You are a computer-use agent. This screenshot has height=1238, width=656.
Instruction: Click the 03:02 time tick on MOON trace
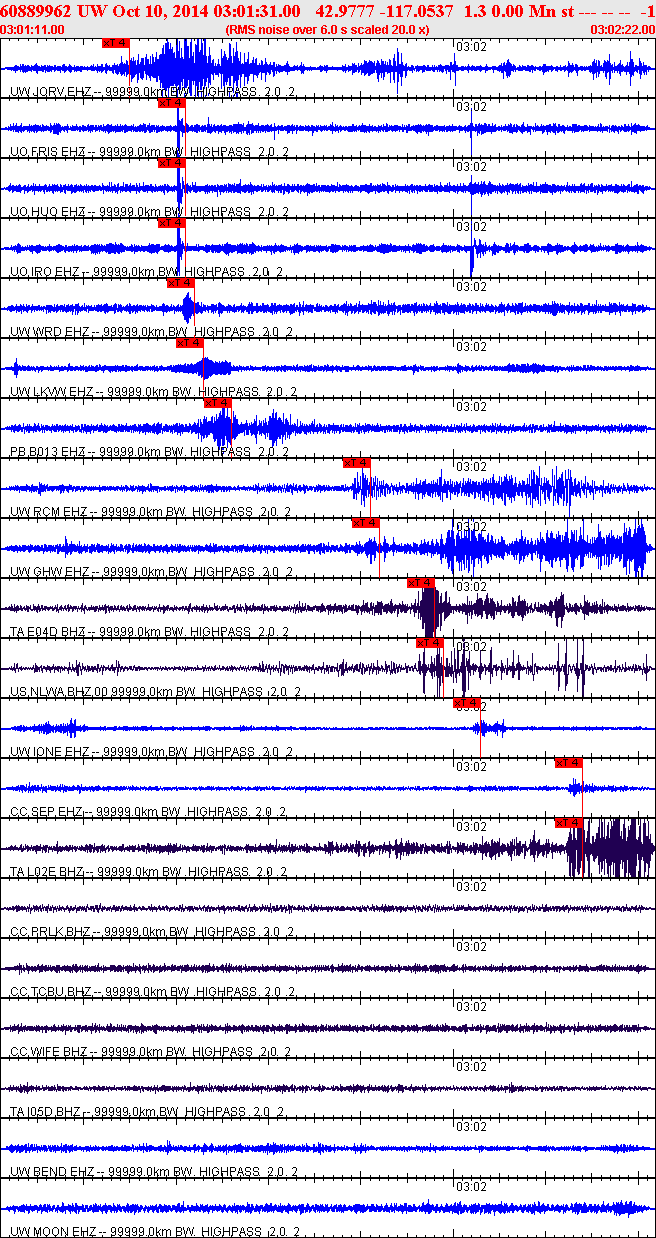click(471, 1187)
